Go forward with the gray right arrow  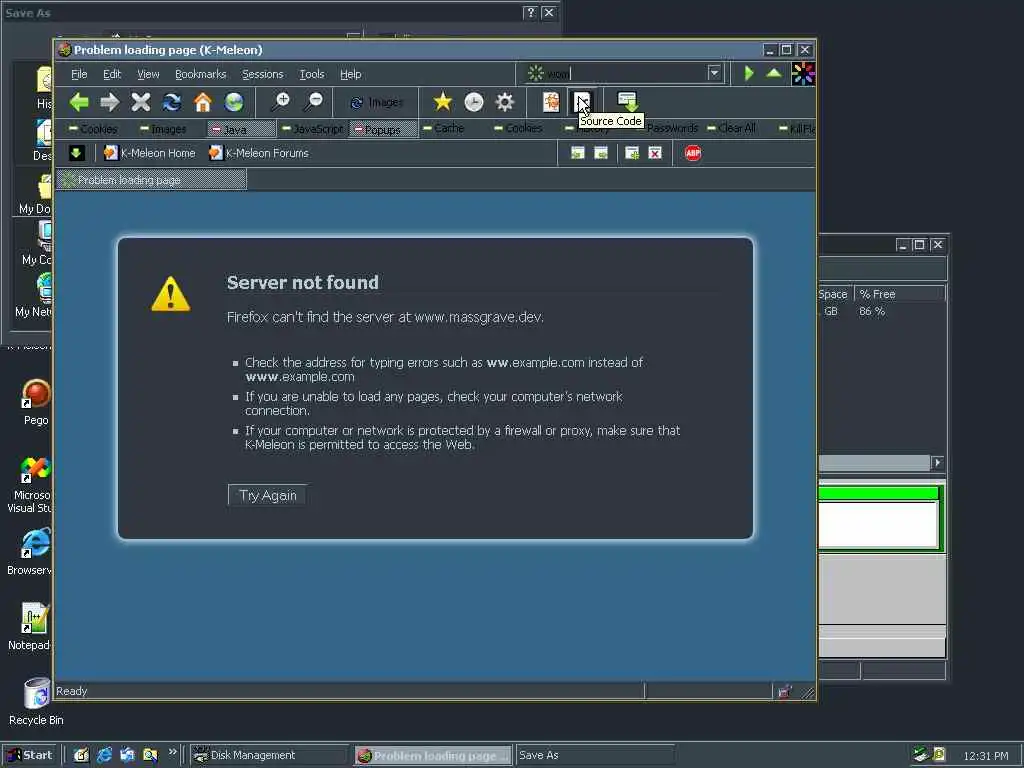[x=110, y=102]
